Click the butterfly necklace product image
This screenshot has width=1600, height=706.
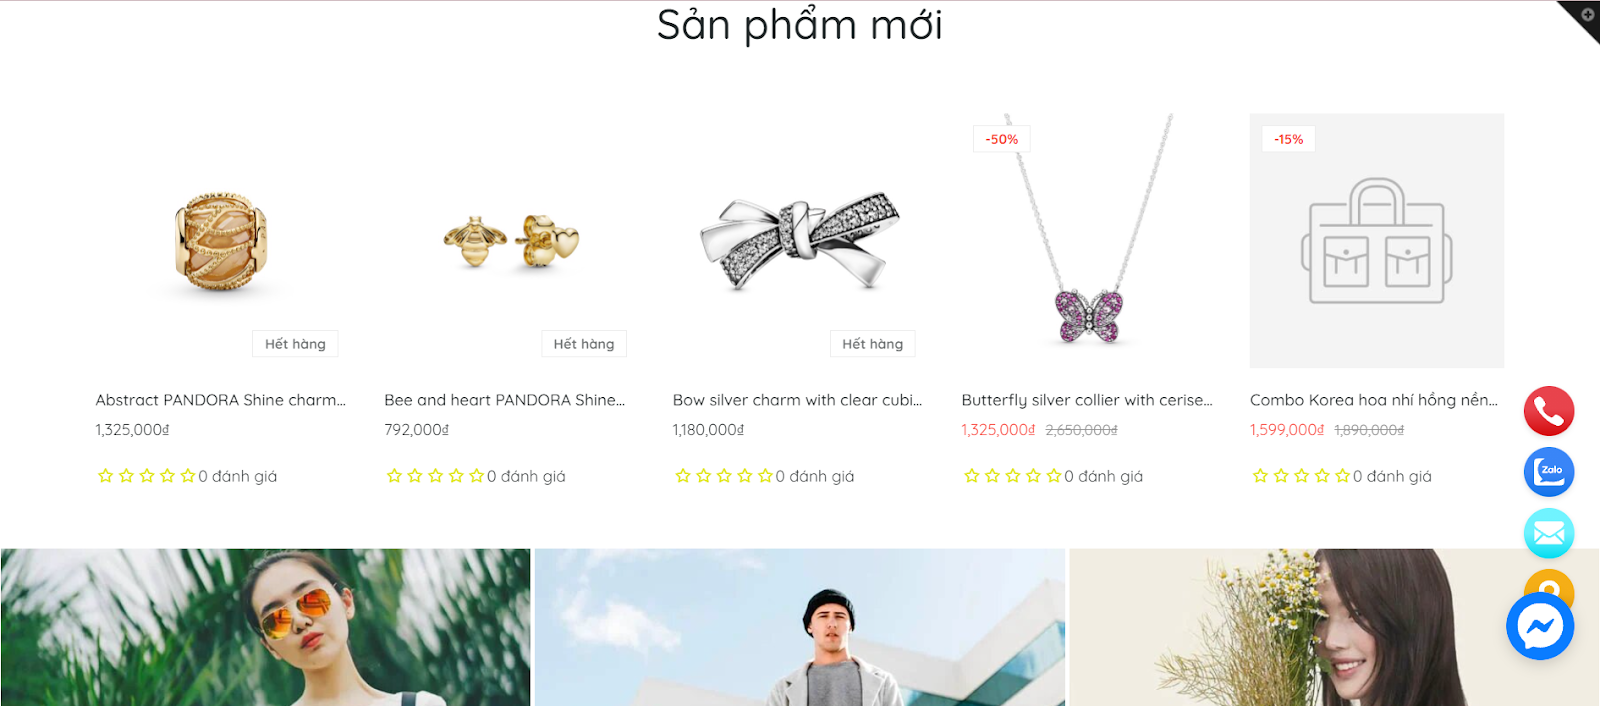click(1088, 241)
